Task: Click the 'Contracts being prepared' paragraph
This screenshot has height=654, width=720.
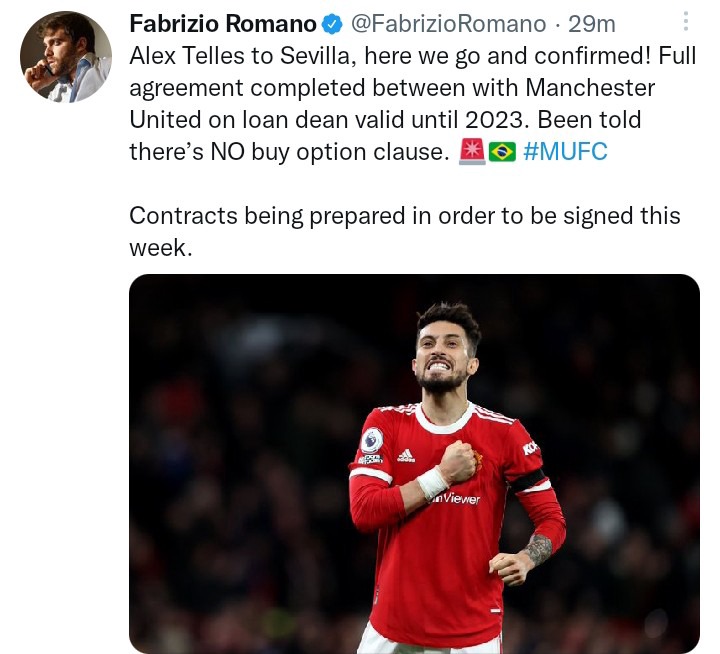Action: [405, 231]
